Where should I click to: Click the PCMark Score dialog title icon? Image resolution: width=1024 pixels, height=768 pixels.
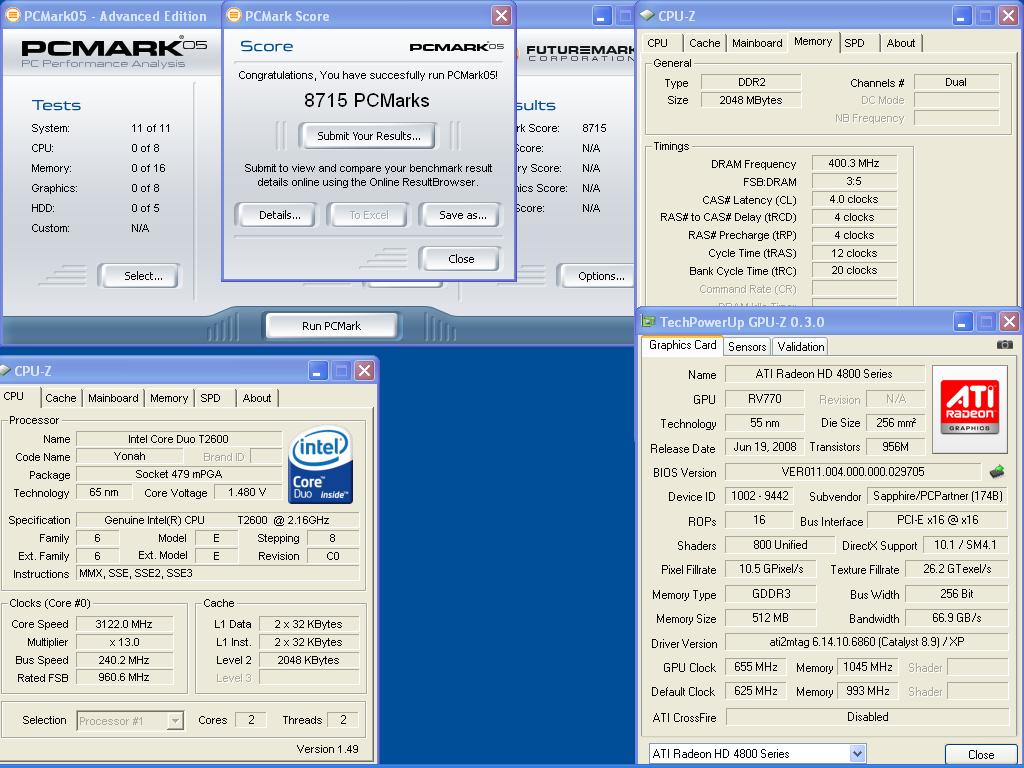click(234, 16)
